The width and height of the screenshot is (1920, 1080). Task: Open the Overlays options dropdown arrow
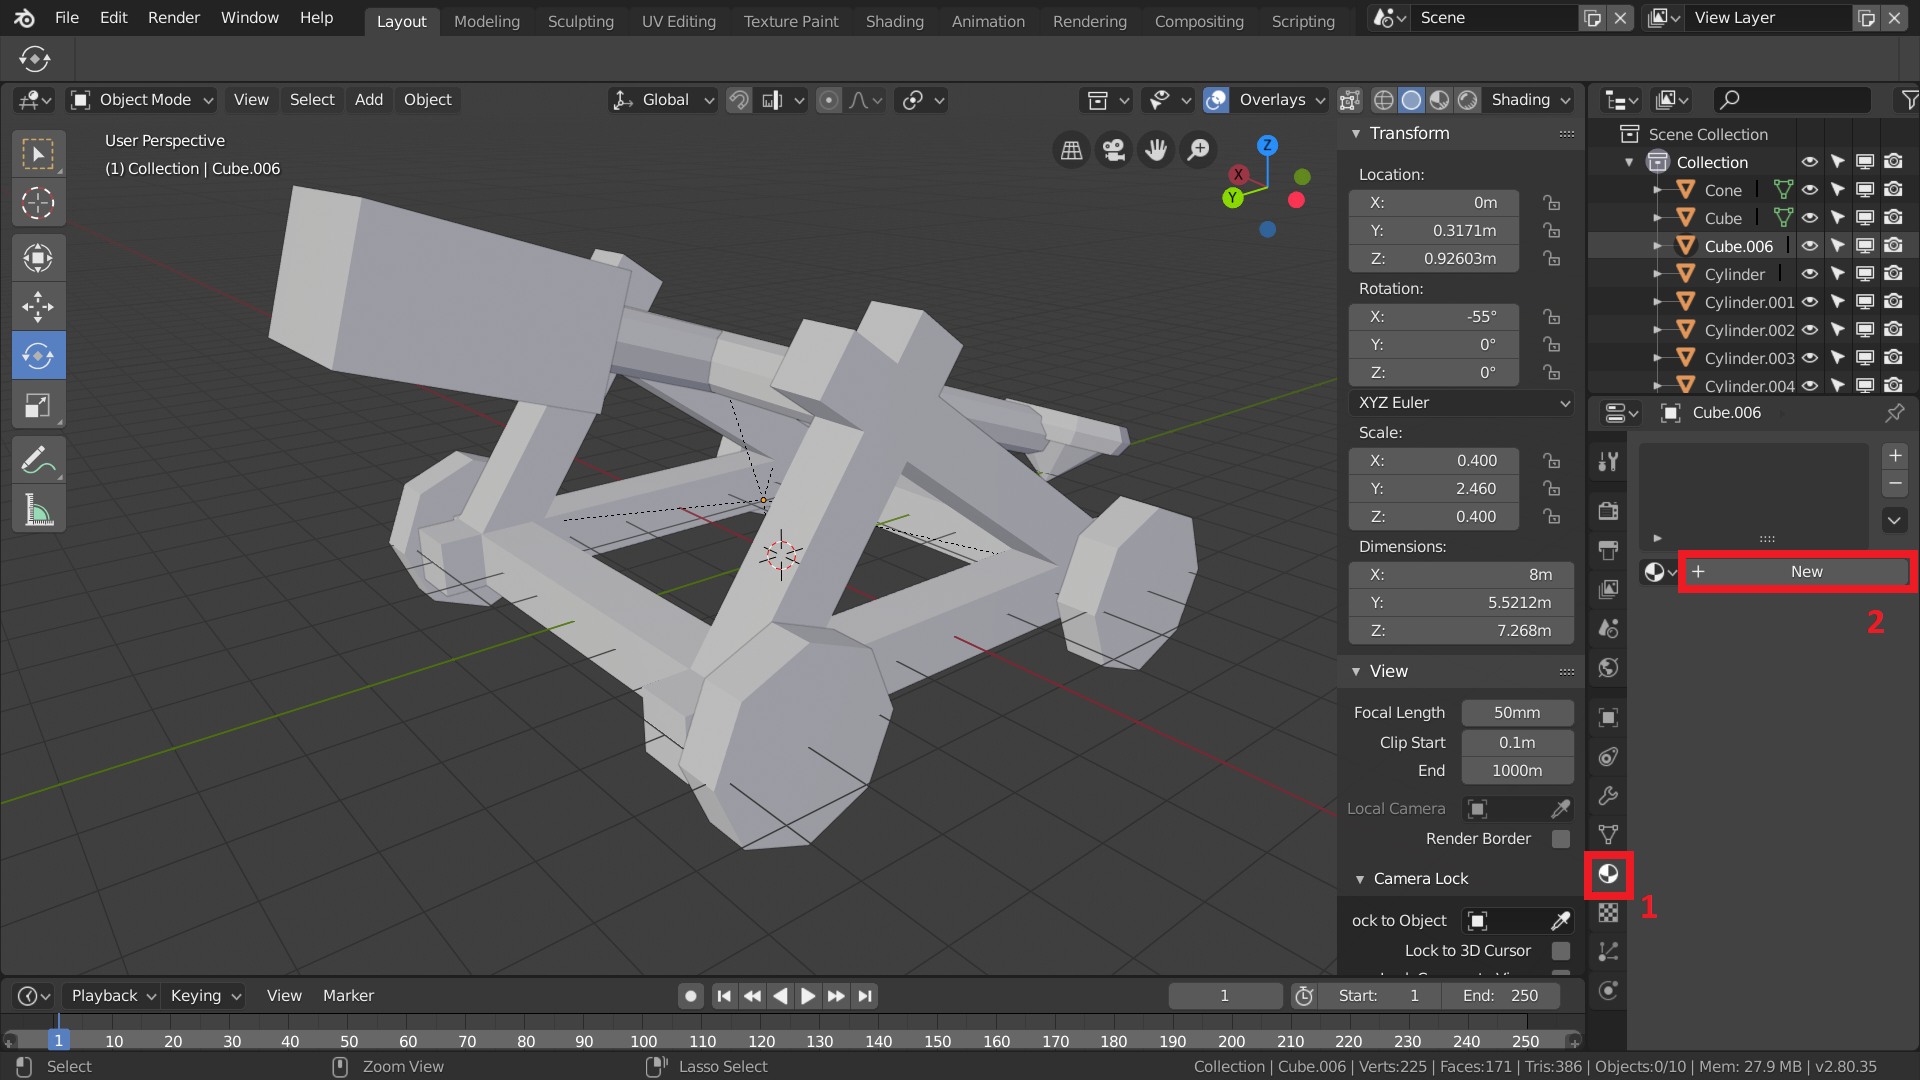pyautogui.click(x=1320, y=100)
